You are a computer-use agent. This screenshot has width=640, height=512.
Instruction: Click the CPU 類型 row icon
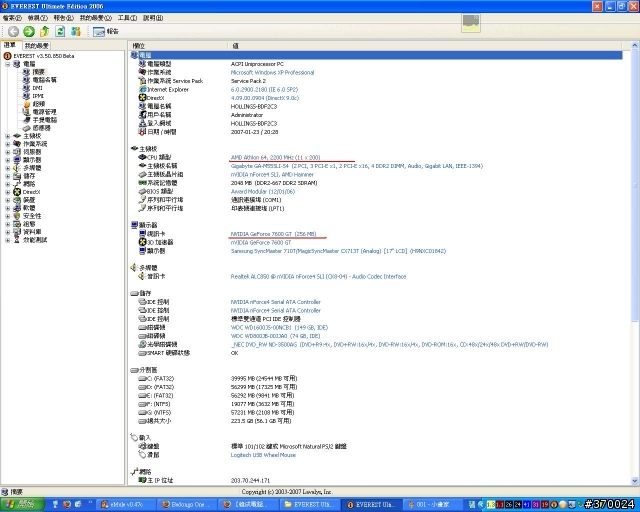click(x=142, y=157)
